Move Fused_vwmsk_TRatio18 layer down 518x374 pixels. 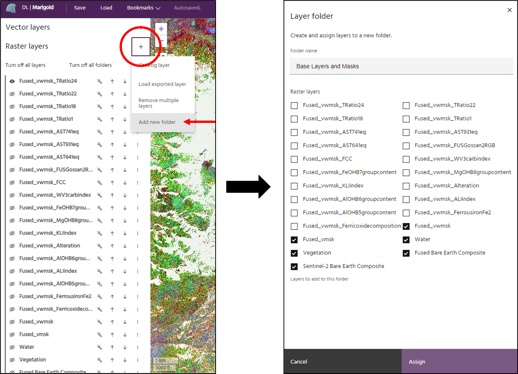125,106
